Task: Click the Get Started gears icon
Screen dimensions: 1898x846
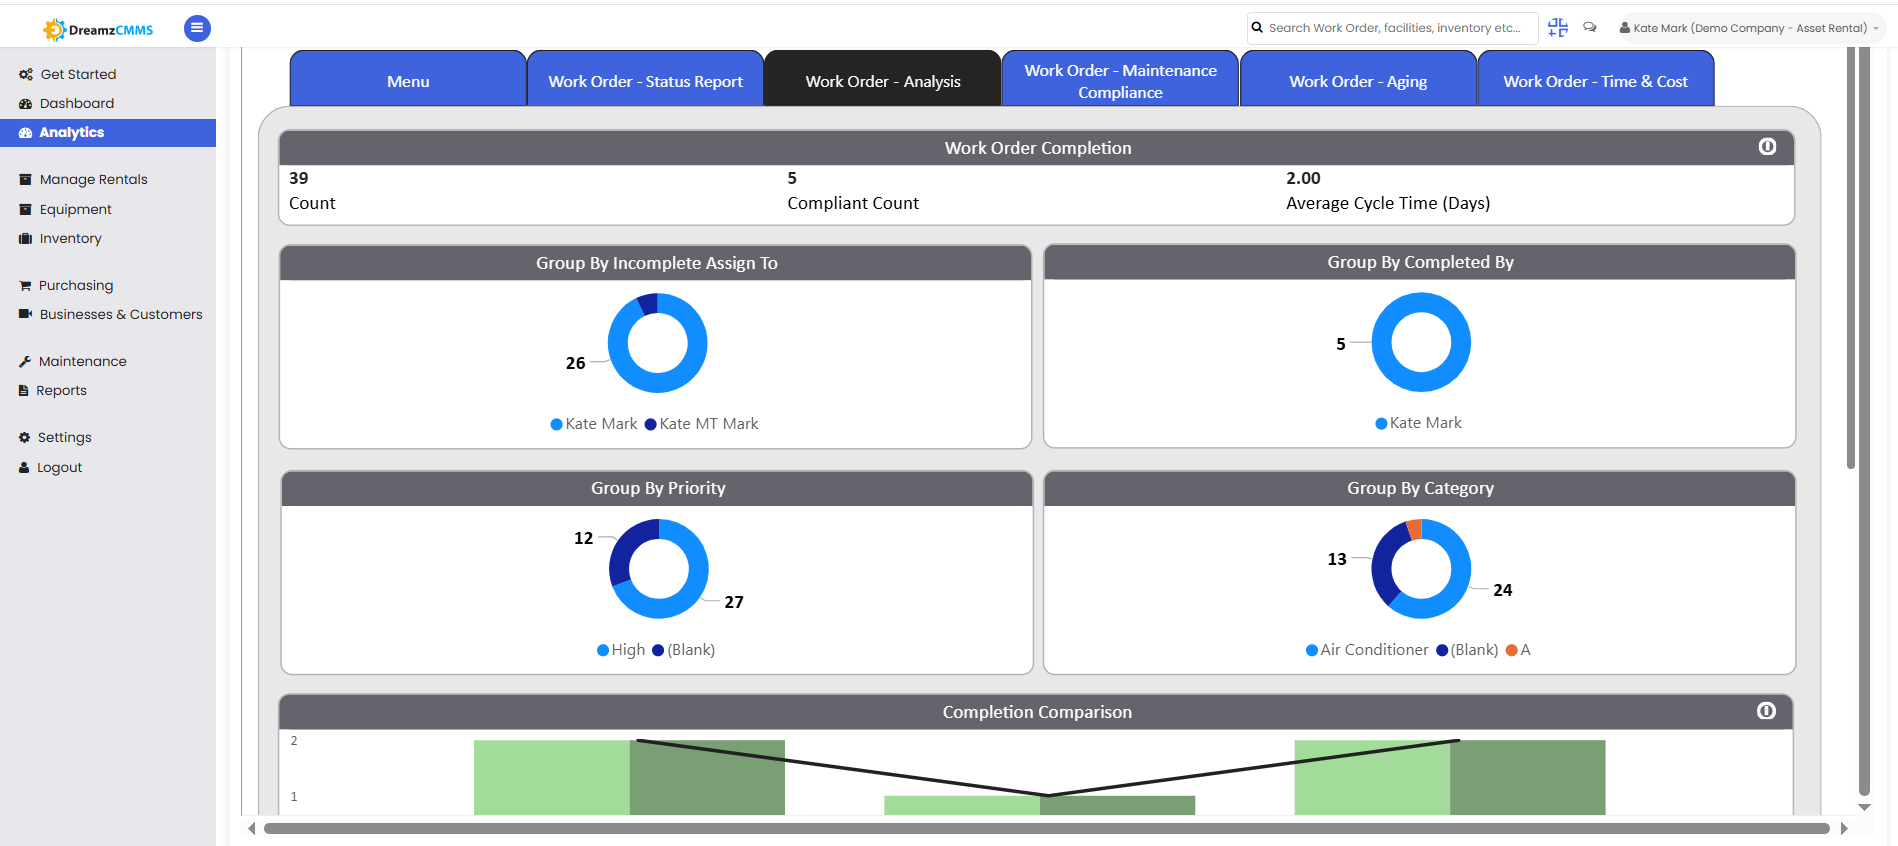Action: pos(26,74)
